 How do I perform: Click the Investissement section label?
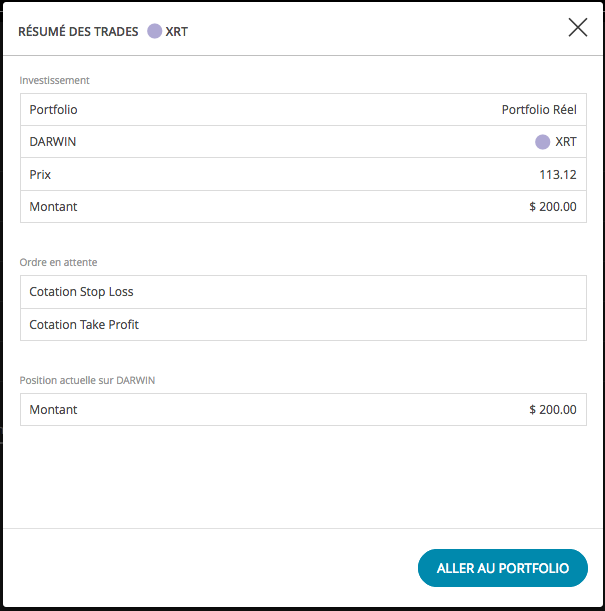[55, 80]
